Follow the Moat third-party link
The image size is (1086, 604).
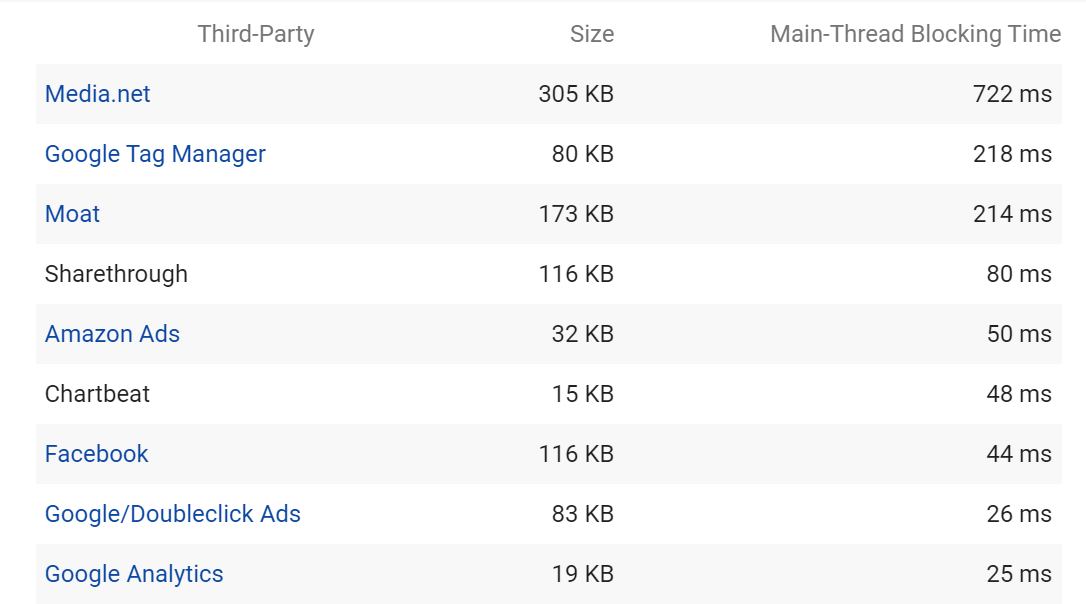tap(73, 214)
